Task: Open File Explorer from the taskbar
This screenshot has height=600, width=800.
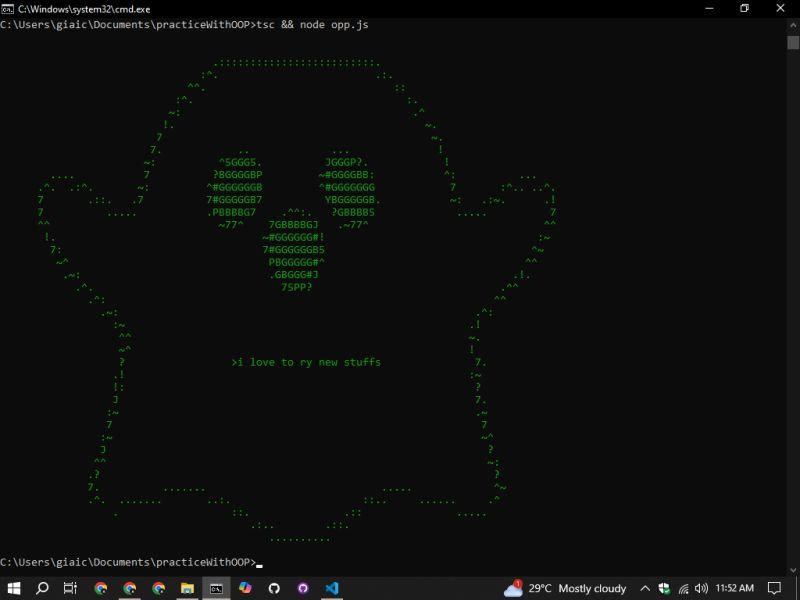Action: [187, 588]
